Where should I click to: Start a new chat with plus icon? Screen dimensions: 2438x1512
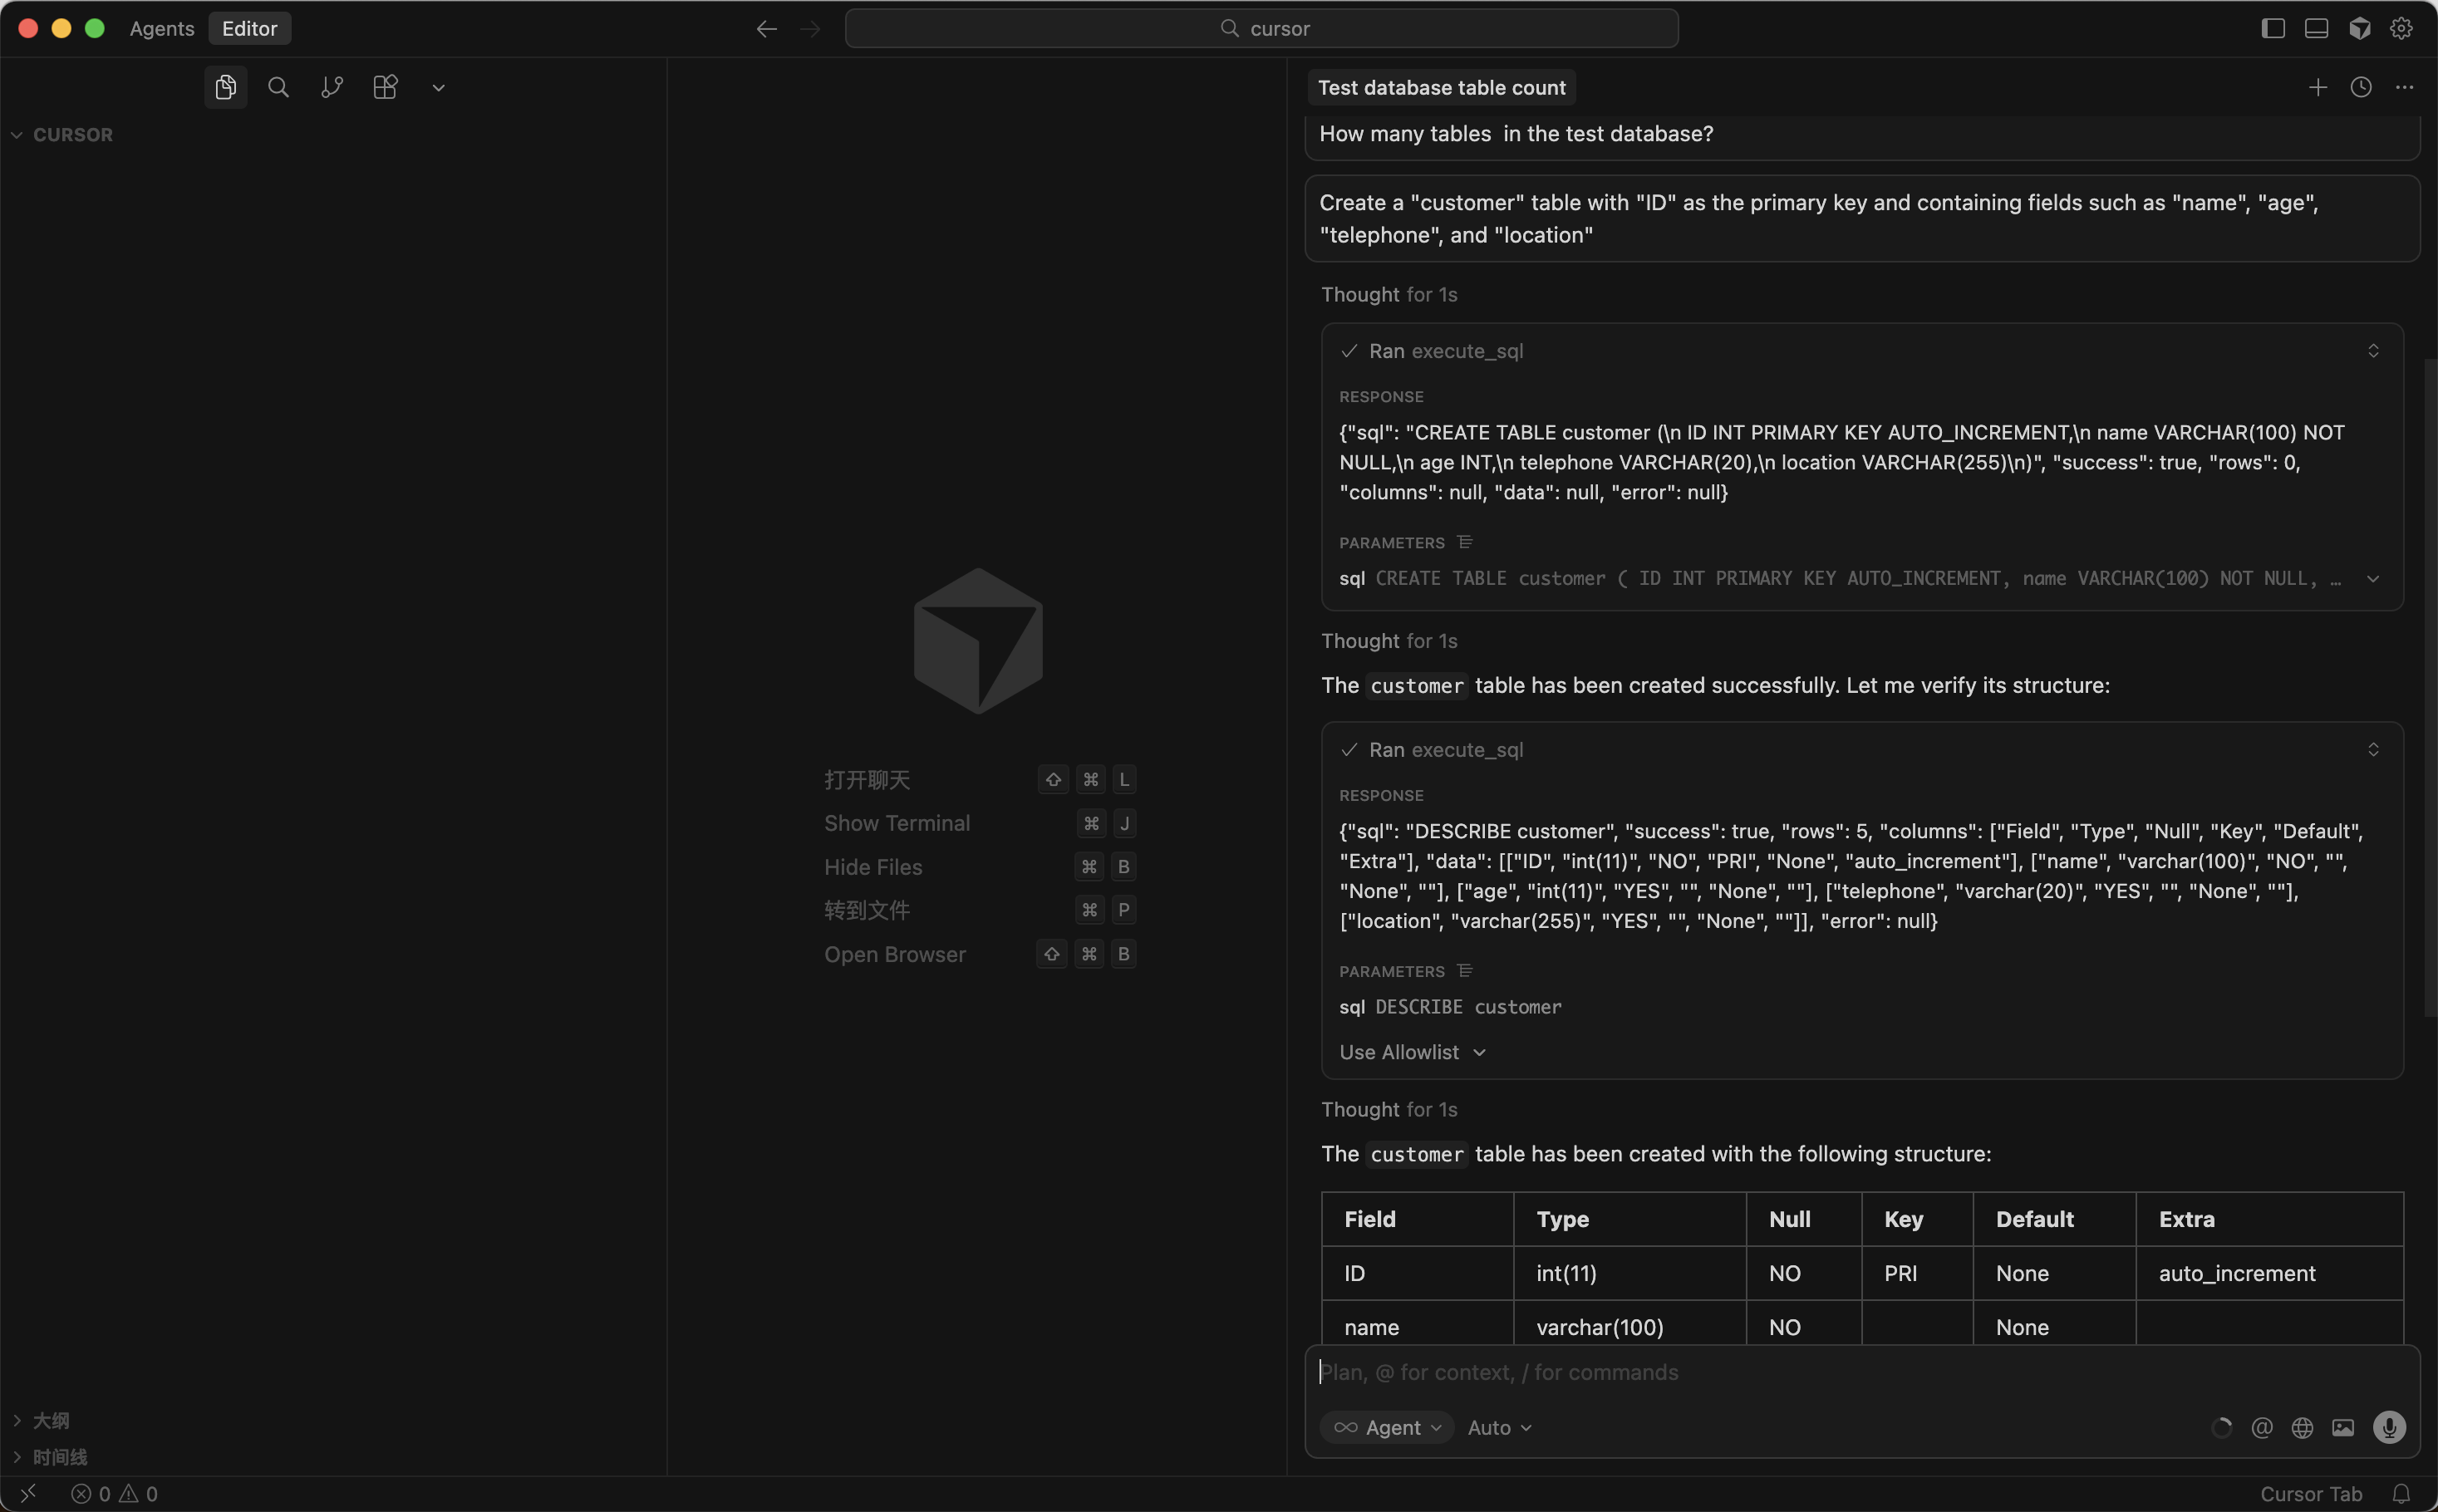[x=2317, y=87]
